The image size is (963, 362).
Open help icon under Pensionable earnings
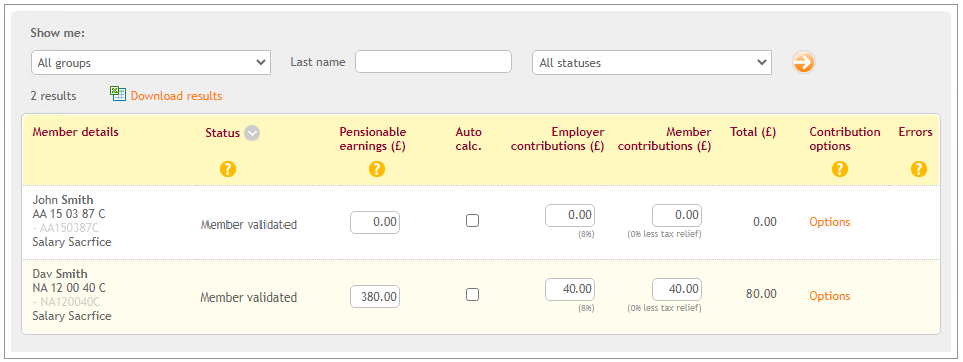click(377, 169)
